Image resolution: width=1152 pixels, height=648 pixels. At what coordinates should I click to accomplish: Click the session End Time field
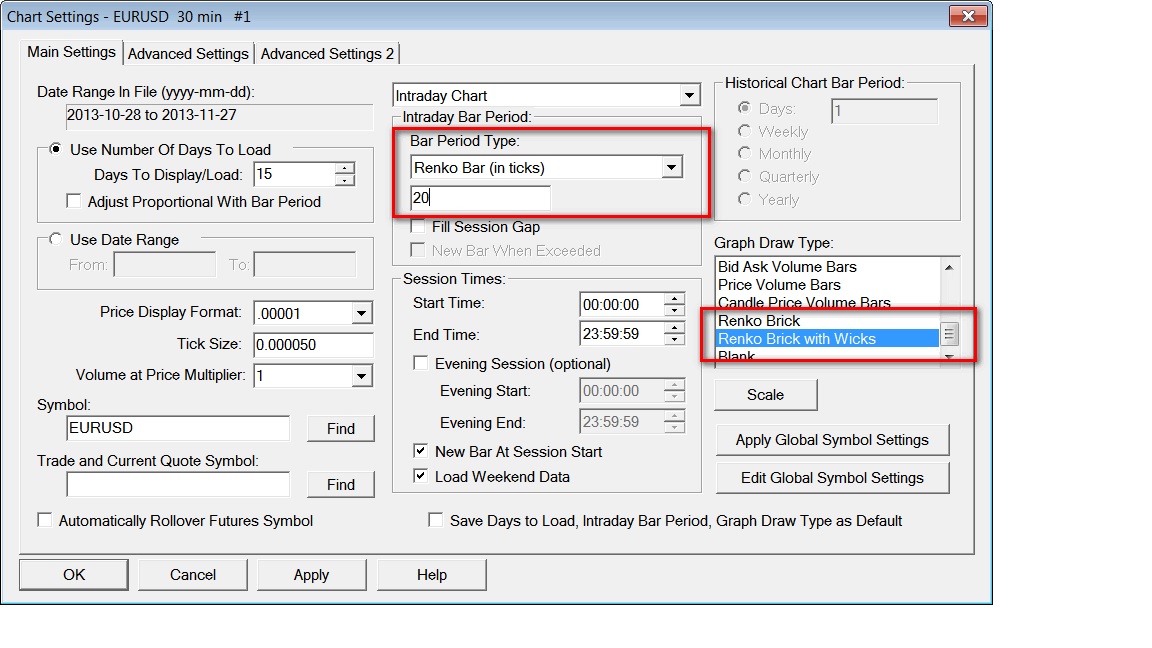[622, 334]
